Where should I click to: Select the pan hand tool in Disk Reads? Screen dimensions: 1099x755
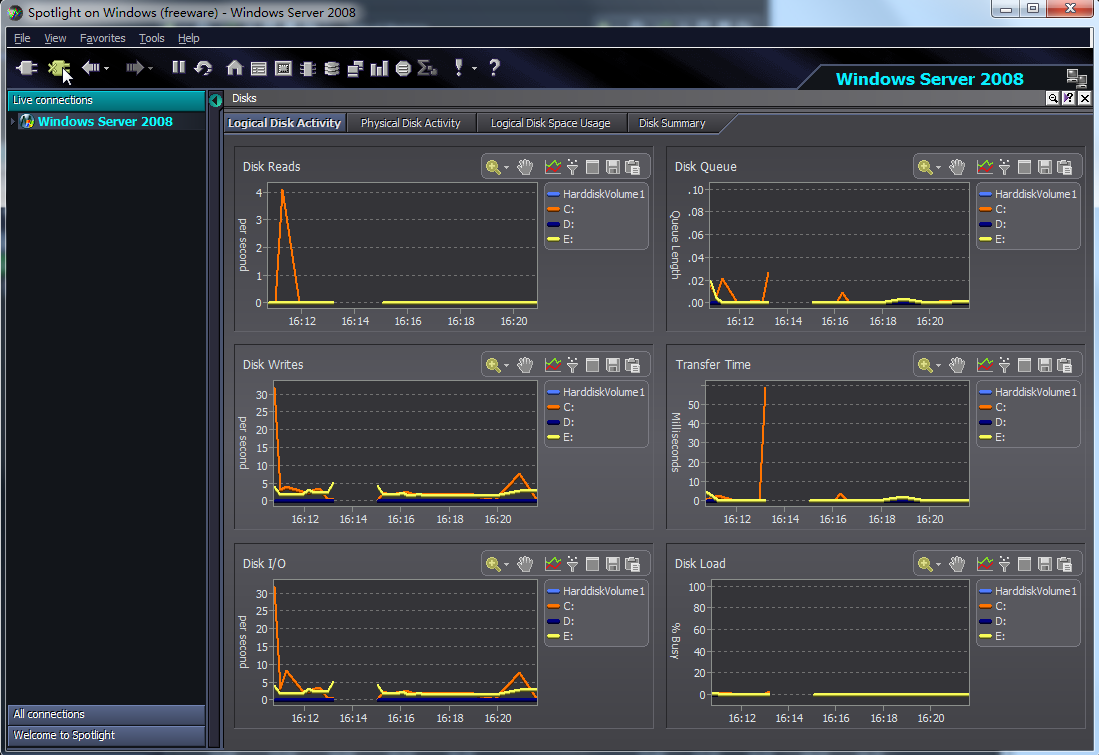coord(525,167)
